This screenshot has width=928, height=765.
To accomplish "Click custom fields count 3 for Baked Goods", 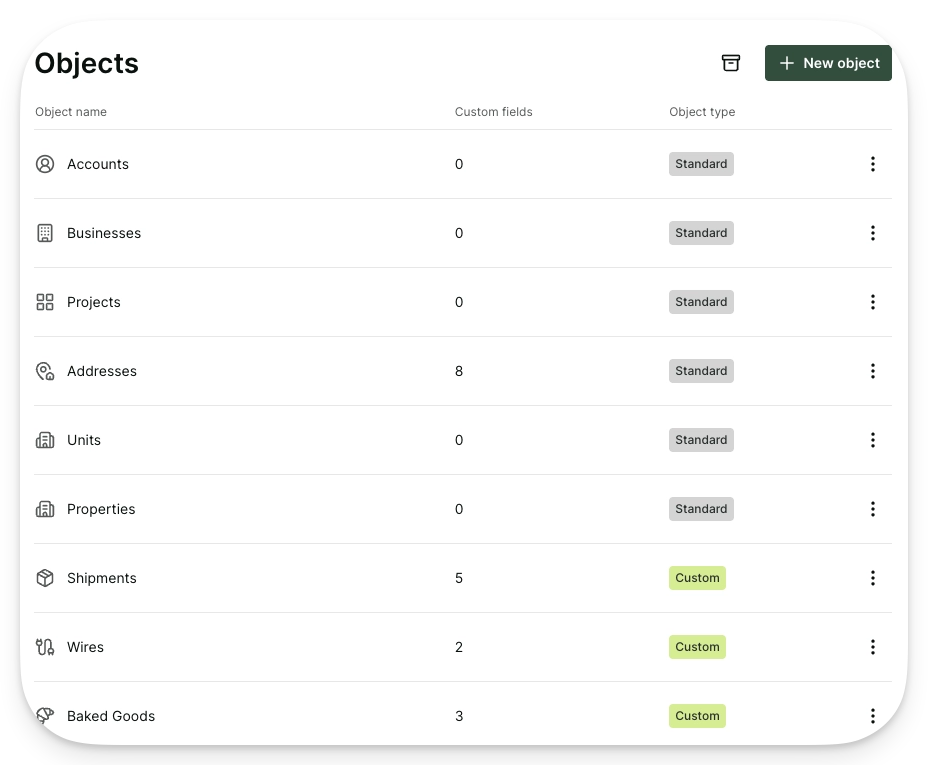I will pyautogui.click(x=459, y=716).
